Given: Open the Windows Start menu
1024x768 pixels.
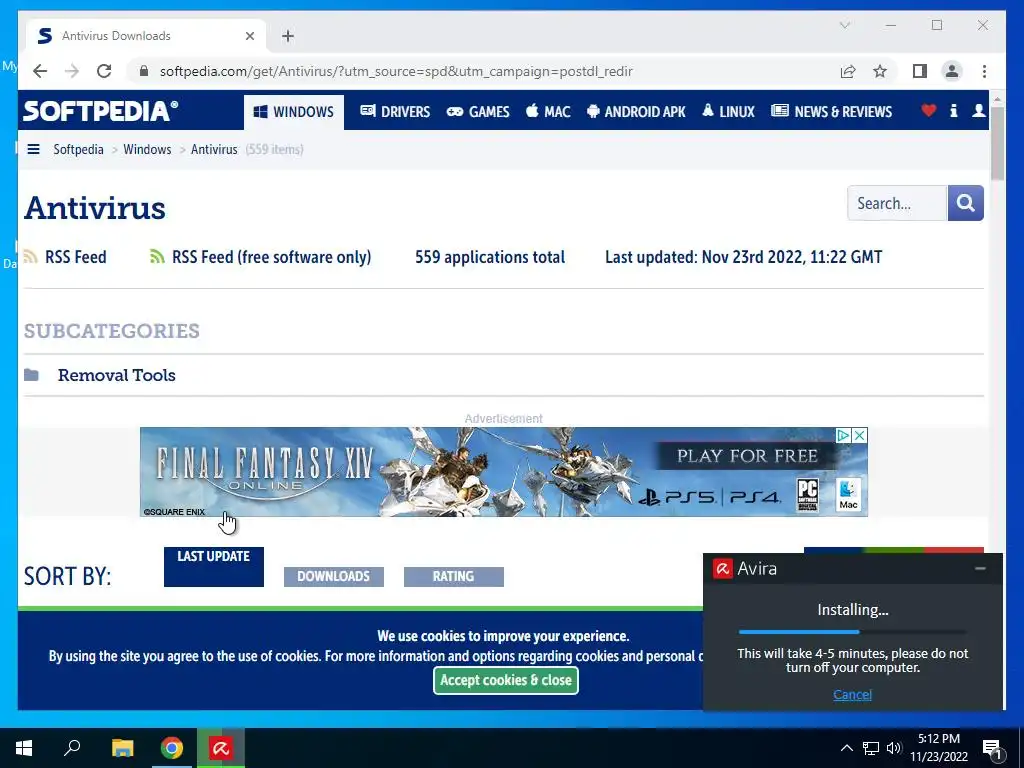Looking at the screenshot, I should [x=24, y=748].
